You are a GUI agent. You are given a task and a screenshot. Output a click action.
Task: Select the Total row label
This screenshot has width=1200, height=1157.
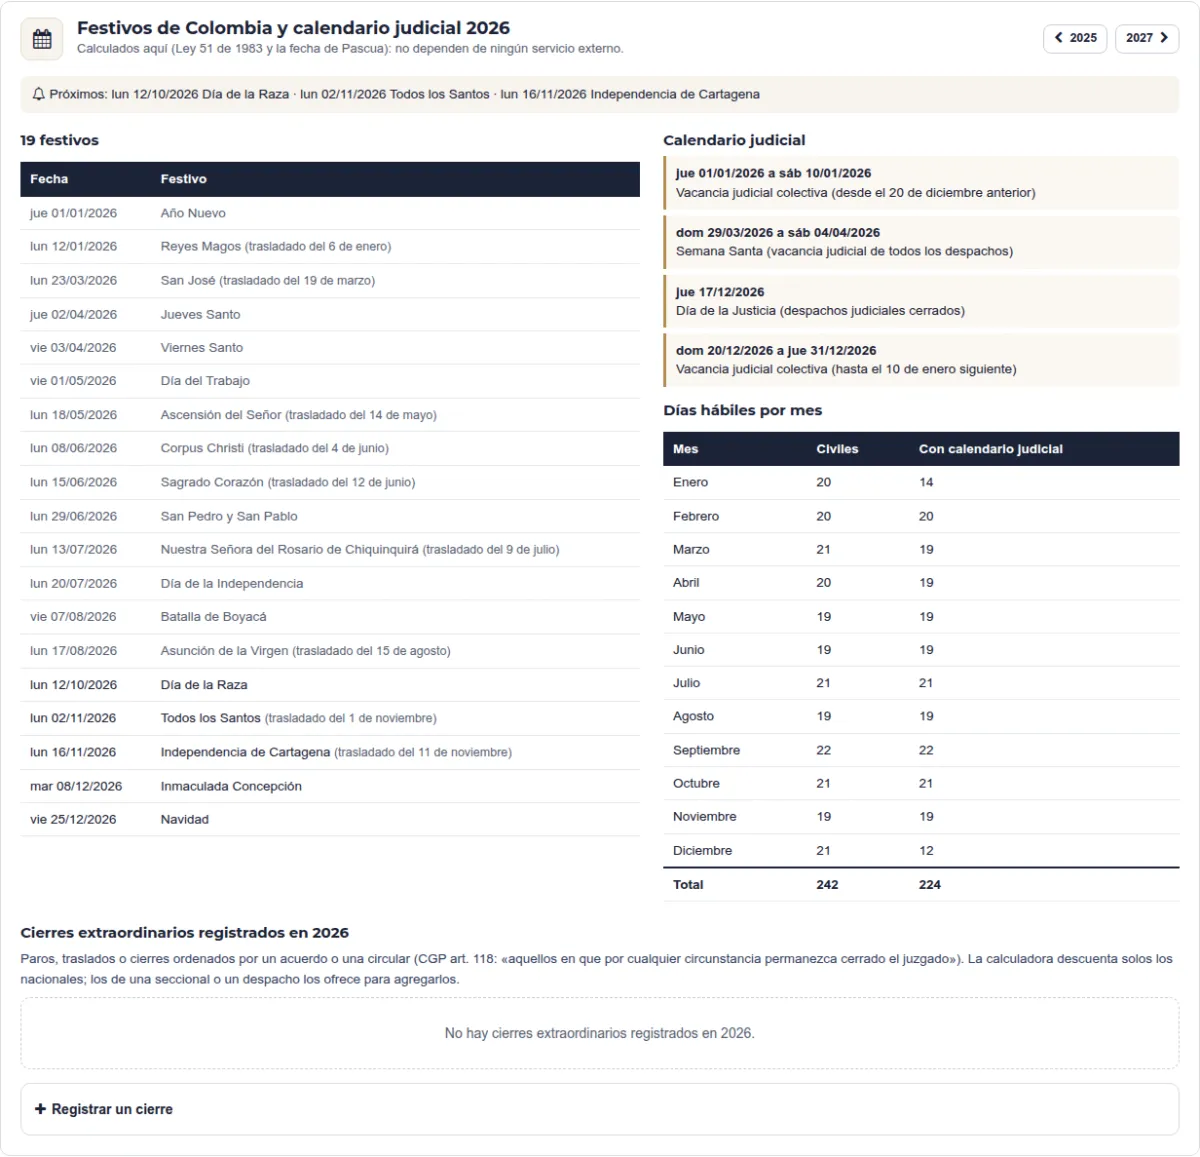click(x=688, y=885)
